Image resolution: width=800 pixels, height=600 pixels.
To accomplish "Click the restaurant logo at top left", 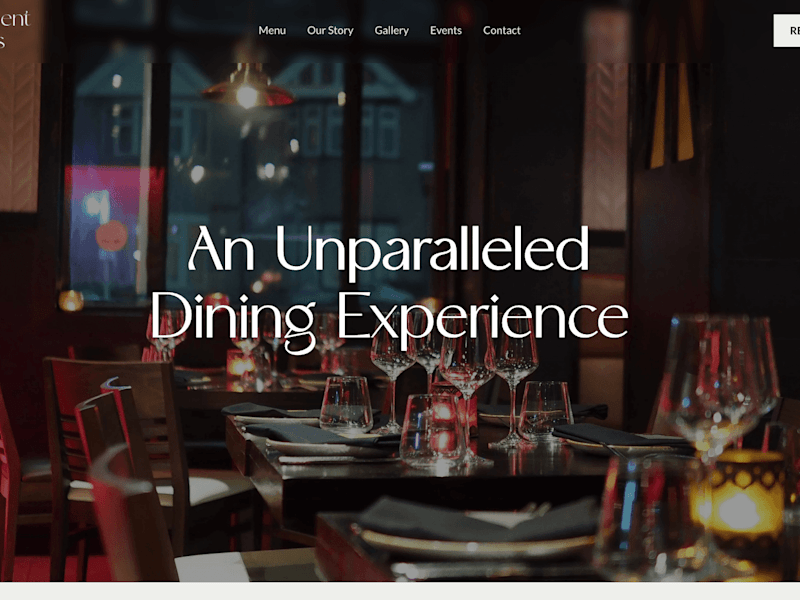I will click(x=15, y=30).
